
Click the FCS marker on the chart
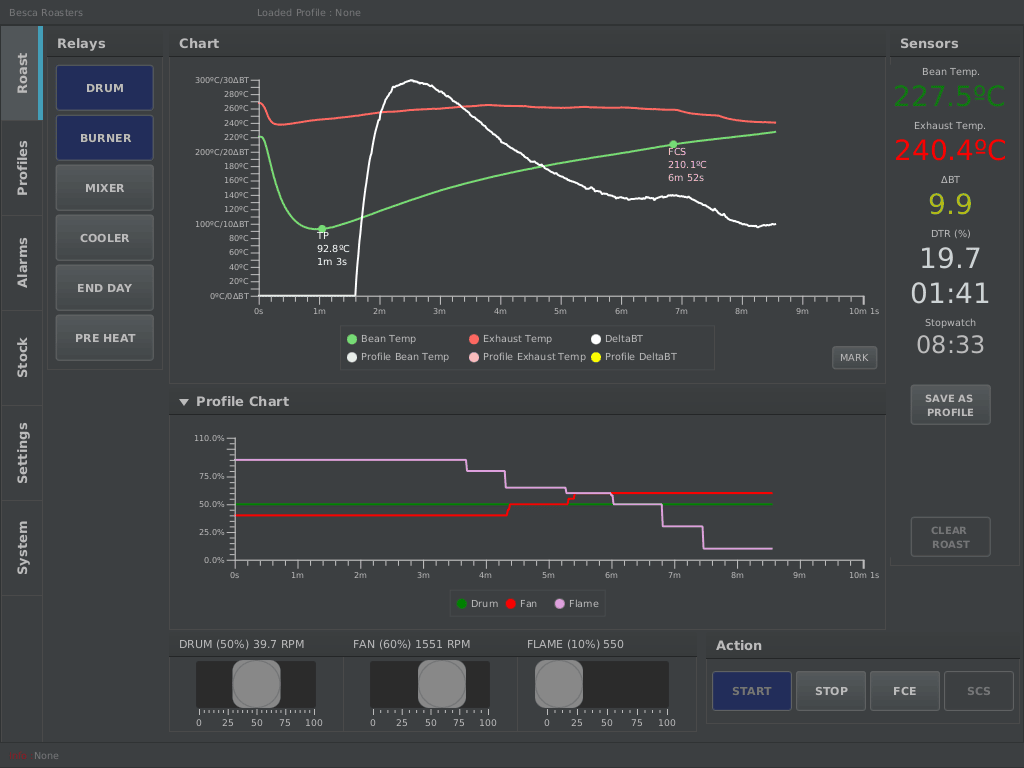click(672, 143)
